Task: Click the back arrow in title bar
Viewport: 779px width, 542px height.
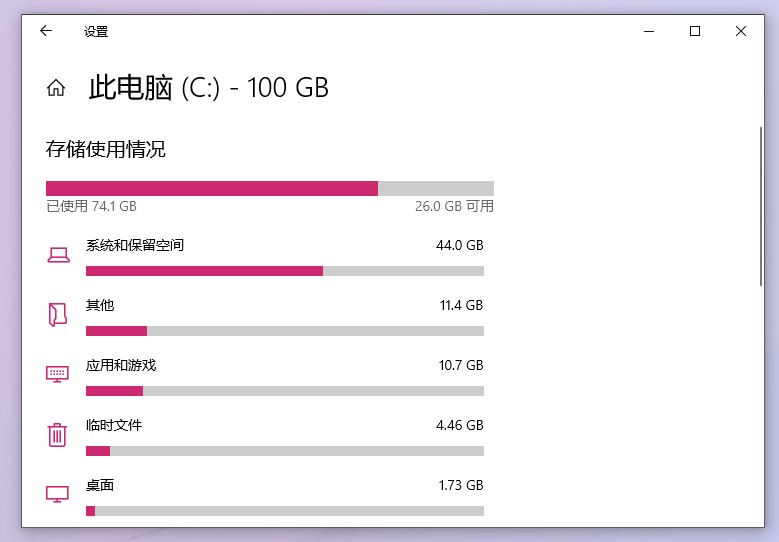Action: click(x=46, y=31)
